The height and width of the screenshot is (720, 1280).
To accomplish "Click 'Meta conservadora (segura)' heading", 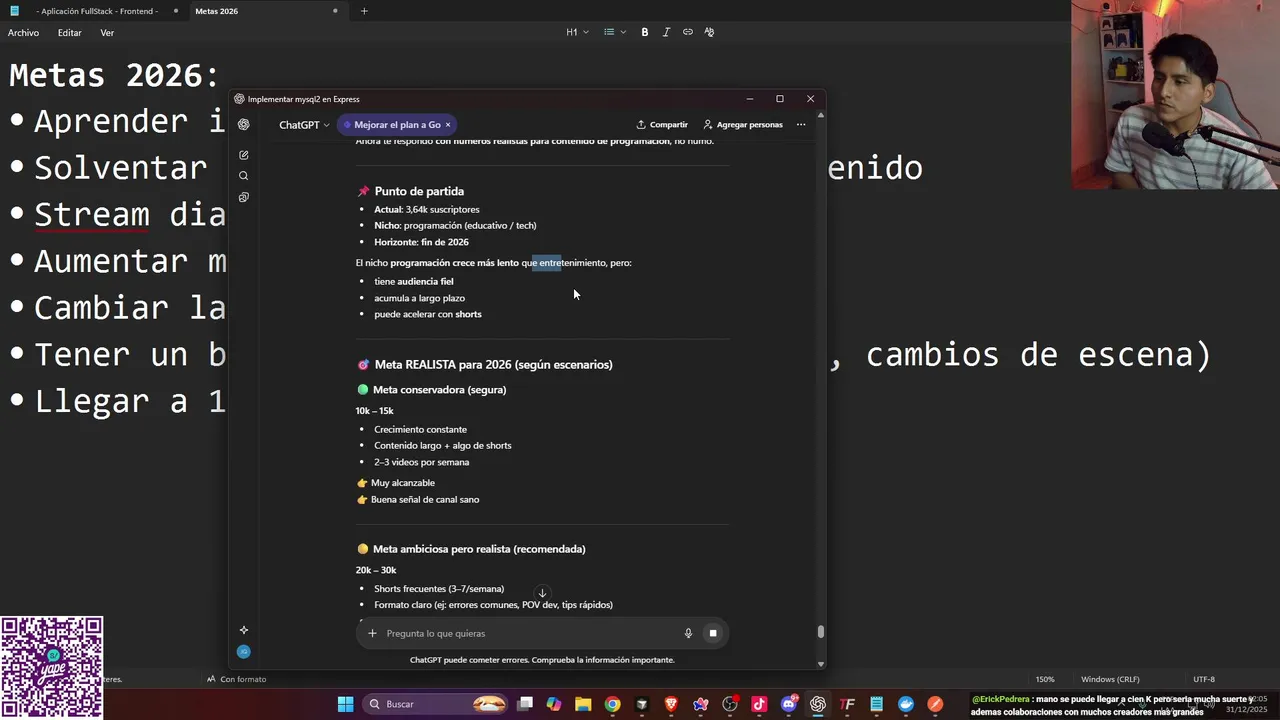I will click(439, 390).
